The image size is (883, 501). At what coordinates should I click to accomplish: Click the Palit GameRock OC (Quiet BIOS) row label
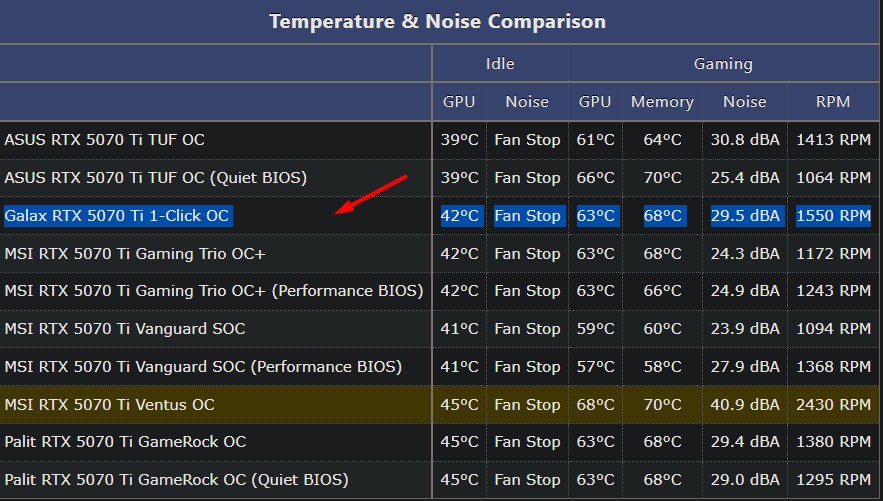pos(177,480)
